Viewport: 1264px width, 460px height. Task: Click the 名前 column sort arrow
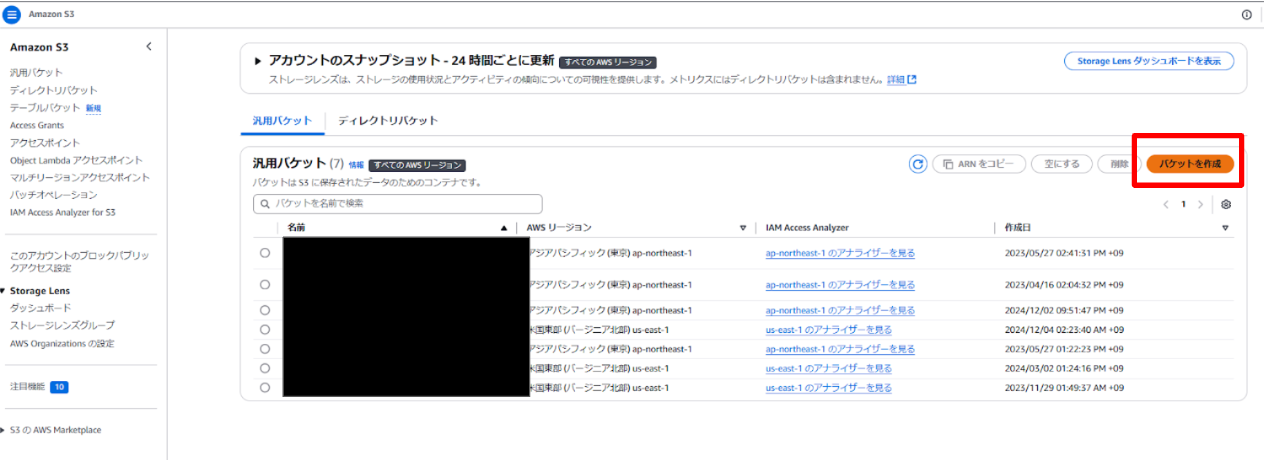coord(504,228)
